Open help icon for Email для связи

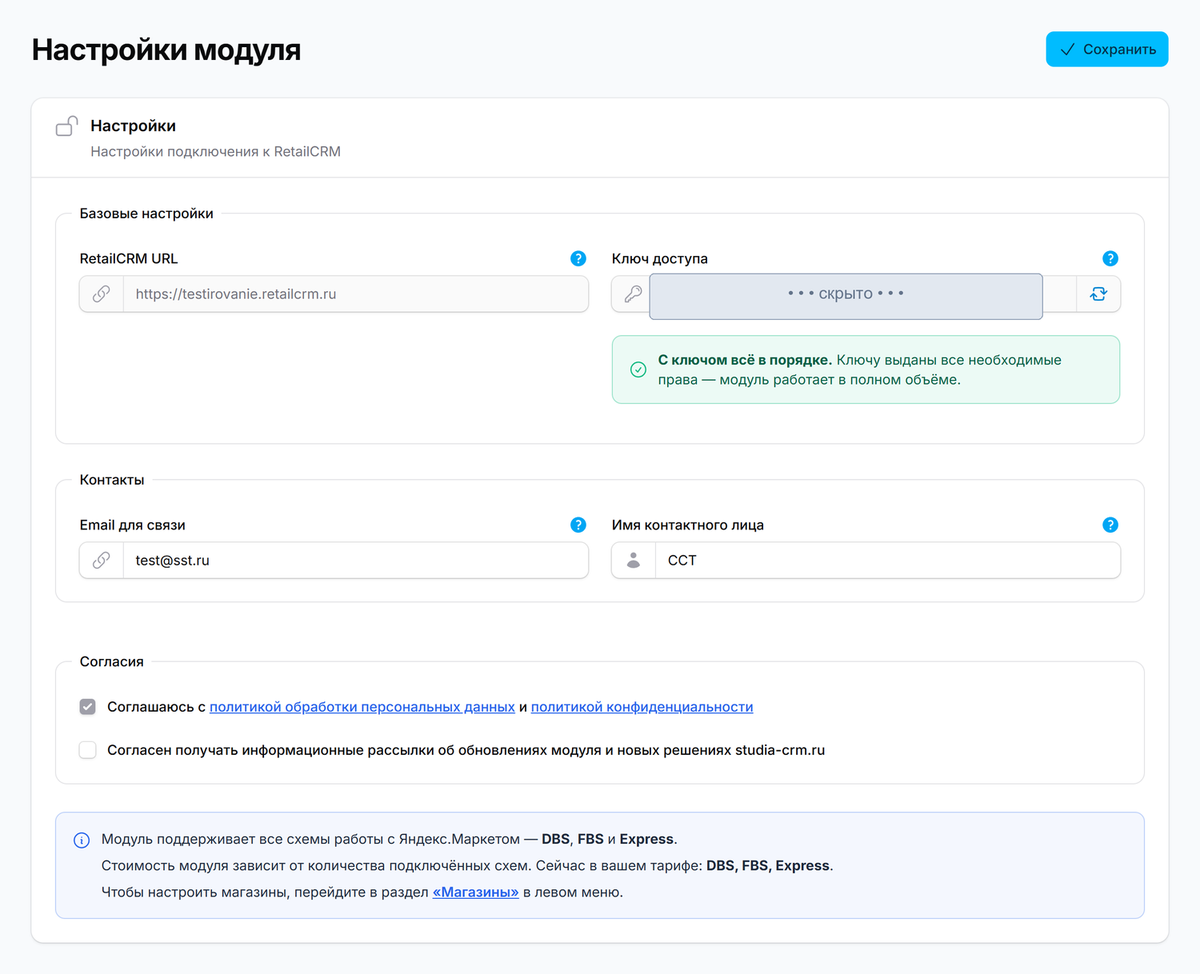tap(578, 524)
